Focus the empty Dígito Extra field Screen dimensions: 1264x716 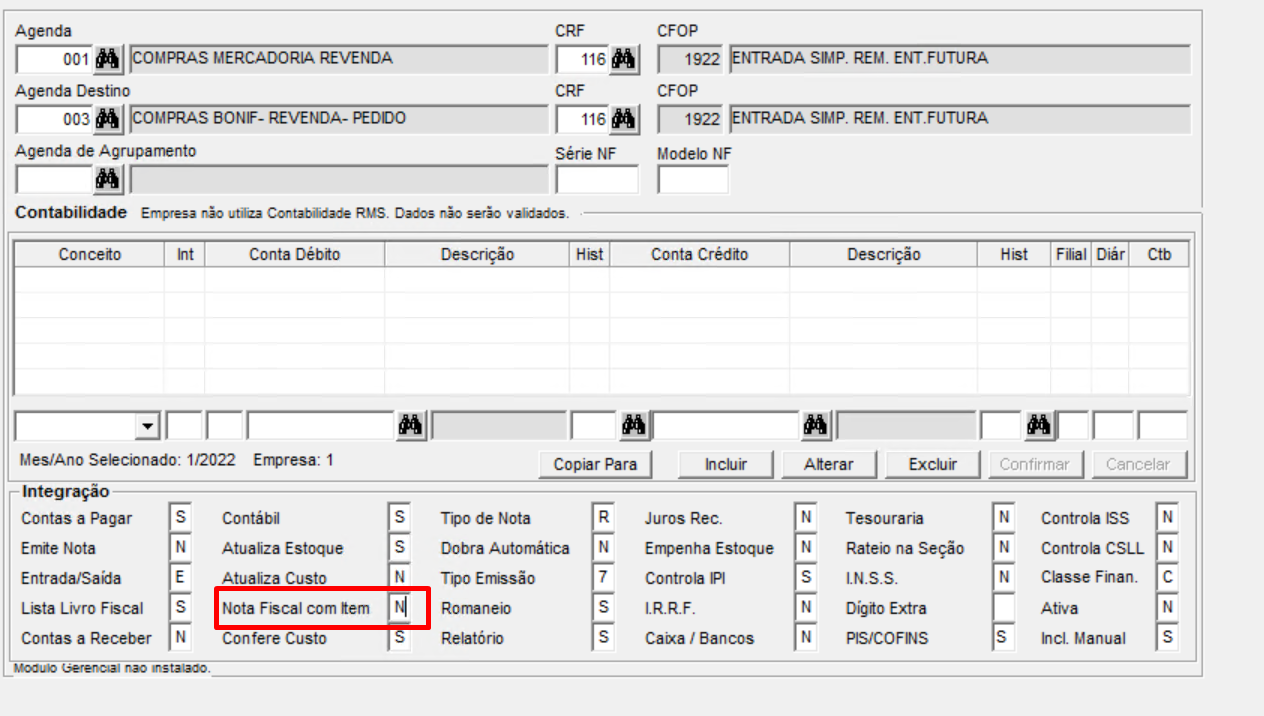coord(1004,608)
